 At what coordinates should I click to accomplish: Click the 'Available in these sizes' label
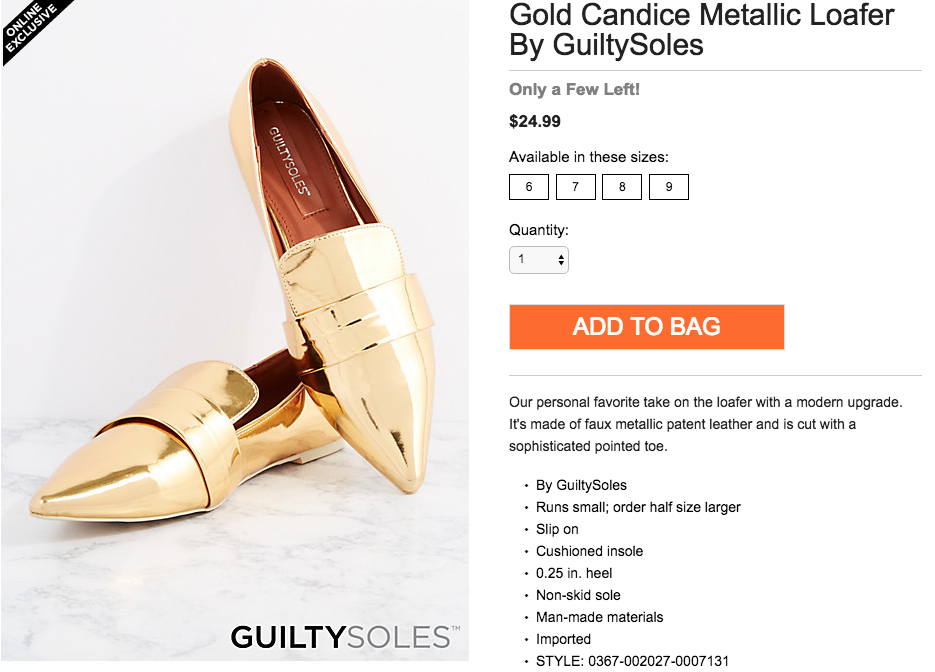589,157
